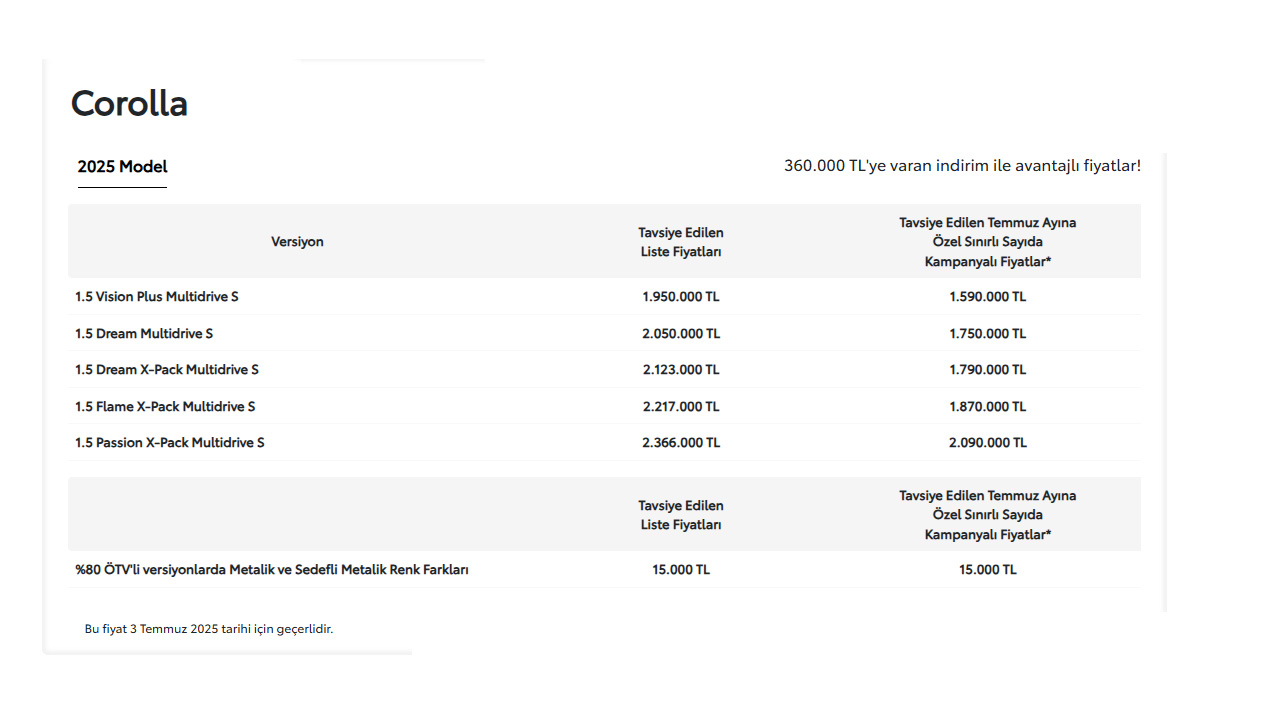Select the 1.5 Dream X-Pack Multidrive S row
This screenshot has width=1280, height=720.
[x=604, y=370]
